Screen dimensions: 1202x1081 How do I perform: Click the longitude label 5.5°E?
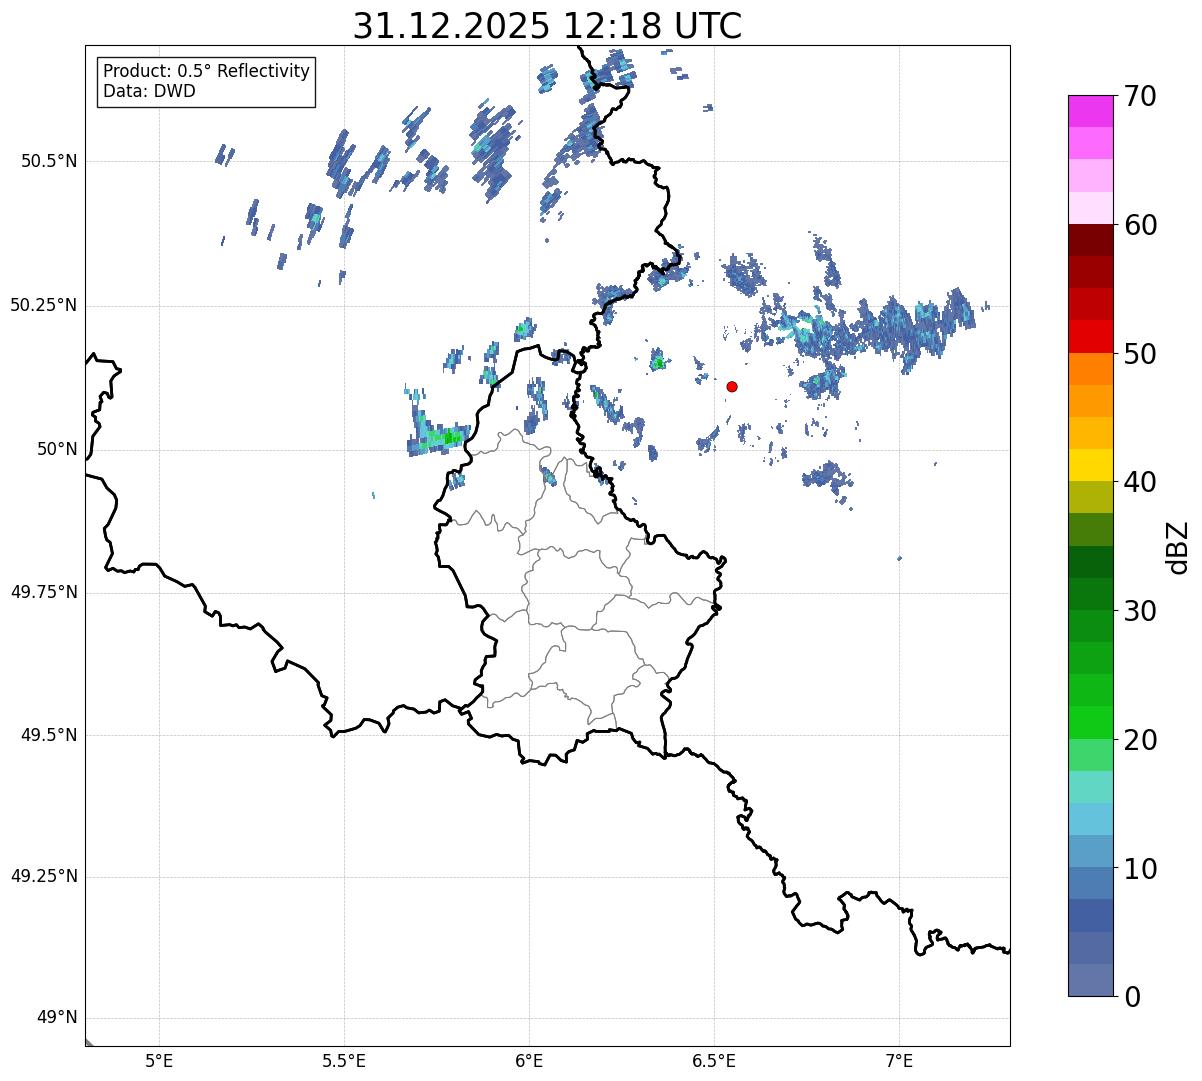(x=344, y=1060)
